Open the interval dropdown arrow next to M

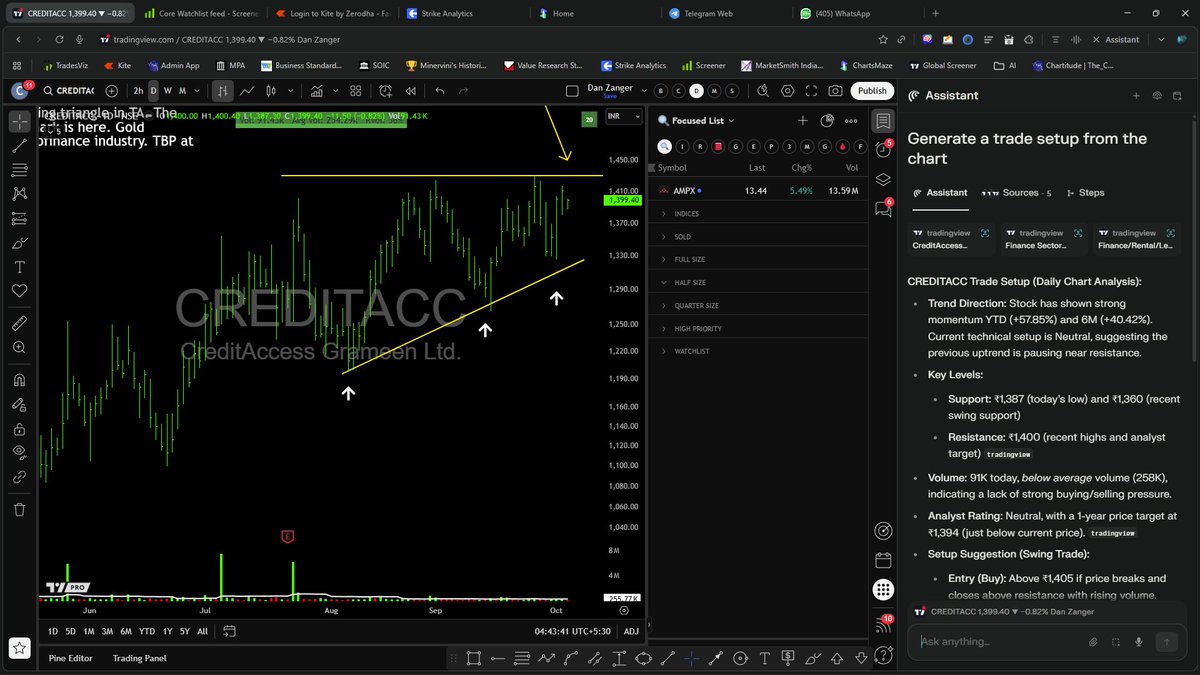tap(196, 91)
